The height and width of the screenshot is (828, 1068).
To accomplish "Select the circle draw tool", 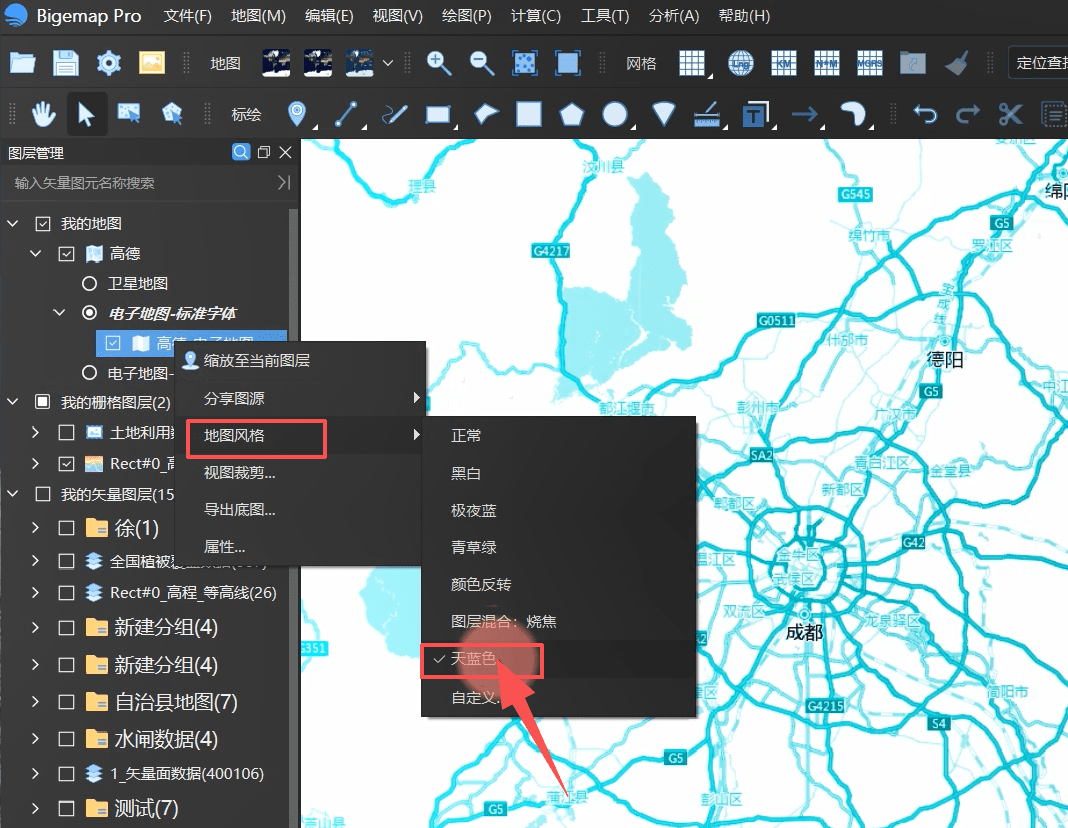I will (614, 114).
